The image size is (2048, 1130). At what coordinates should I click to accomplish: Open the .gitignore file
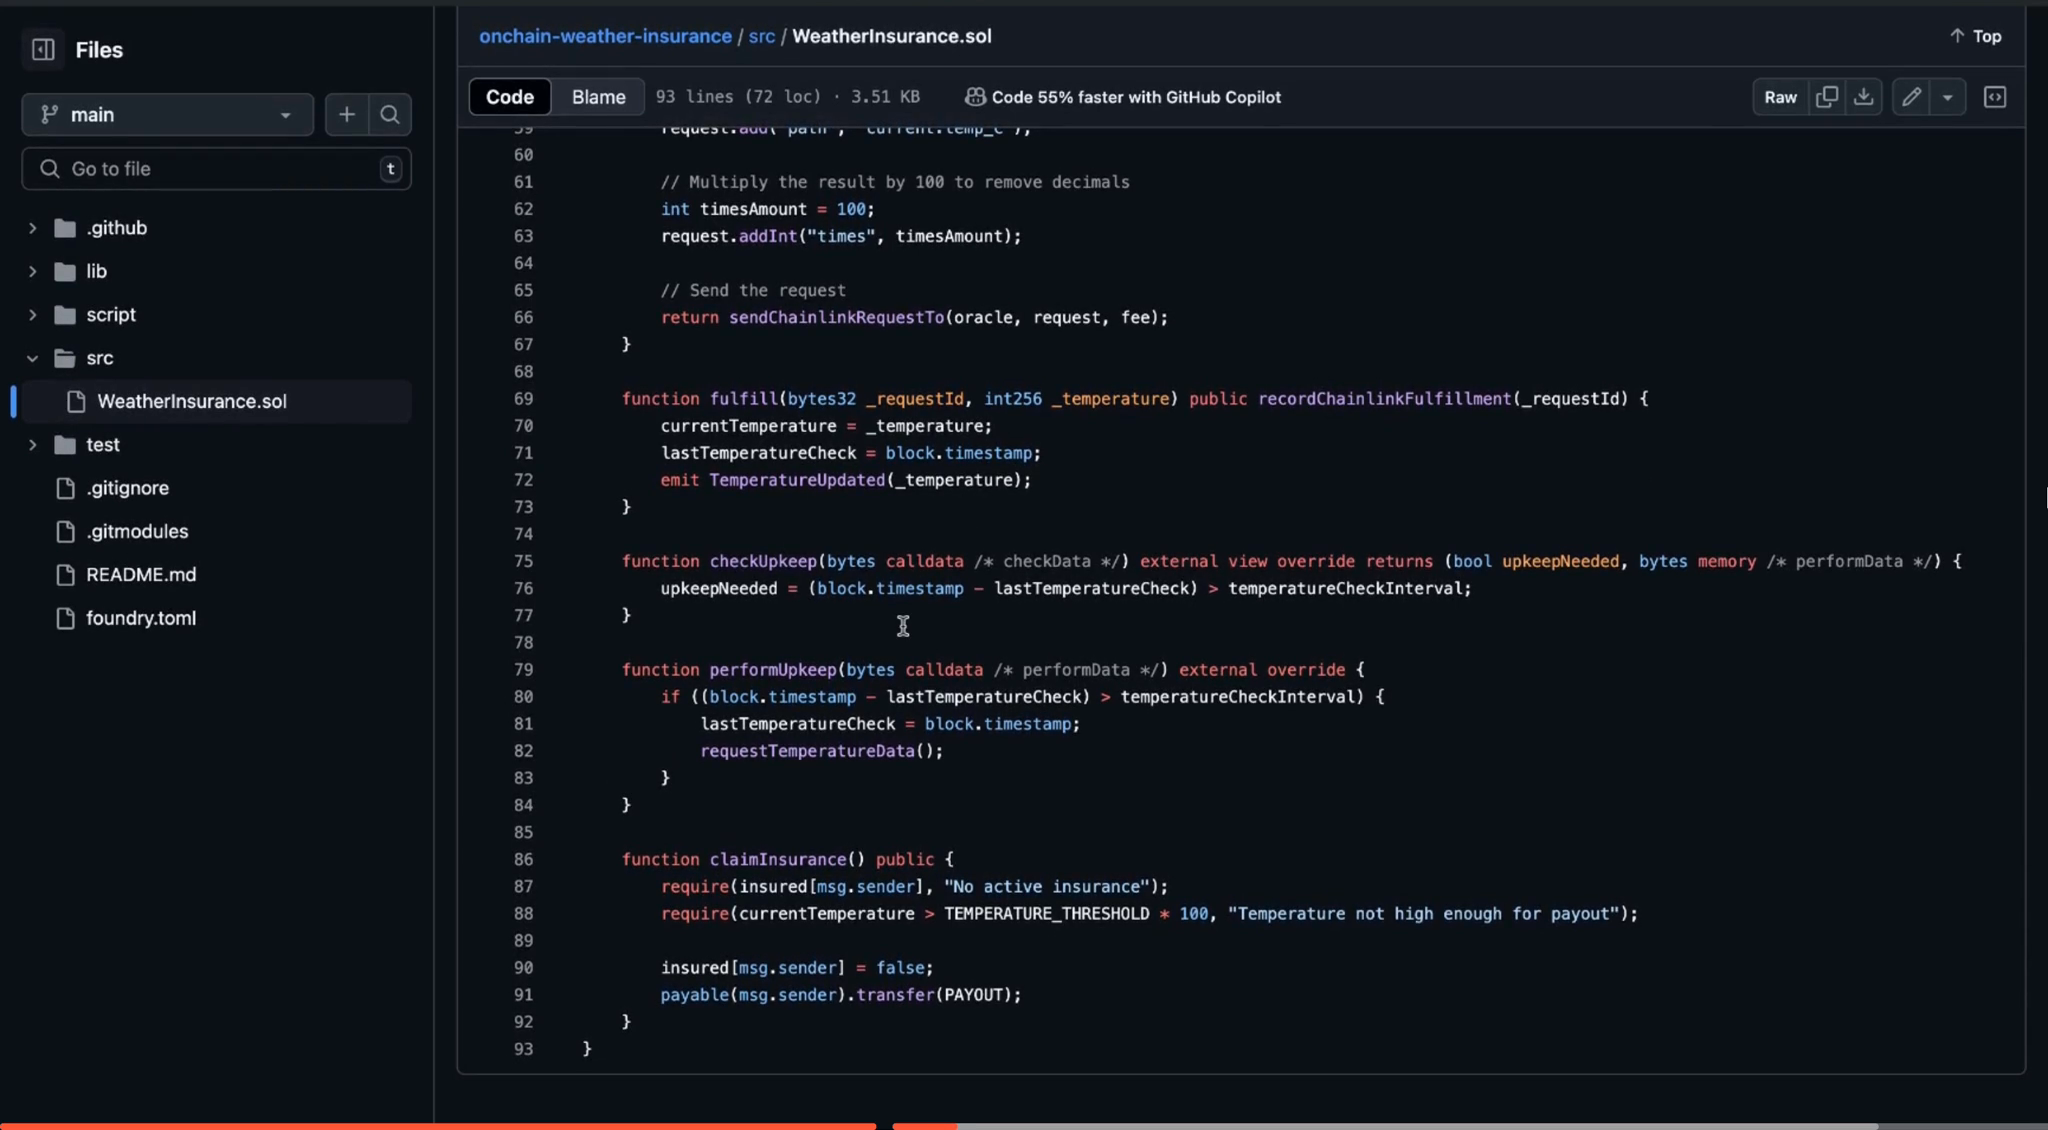click(127, 488)
